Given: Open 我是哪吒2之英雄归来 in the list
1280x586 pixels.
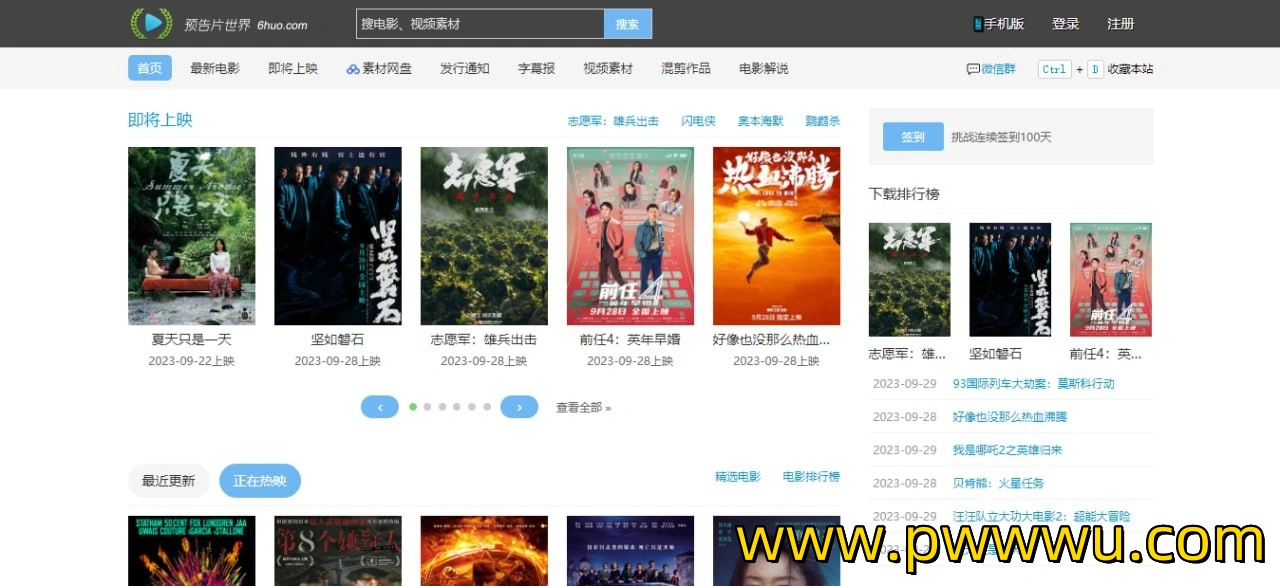Looking at the screenshot, I should [1007, 450].
